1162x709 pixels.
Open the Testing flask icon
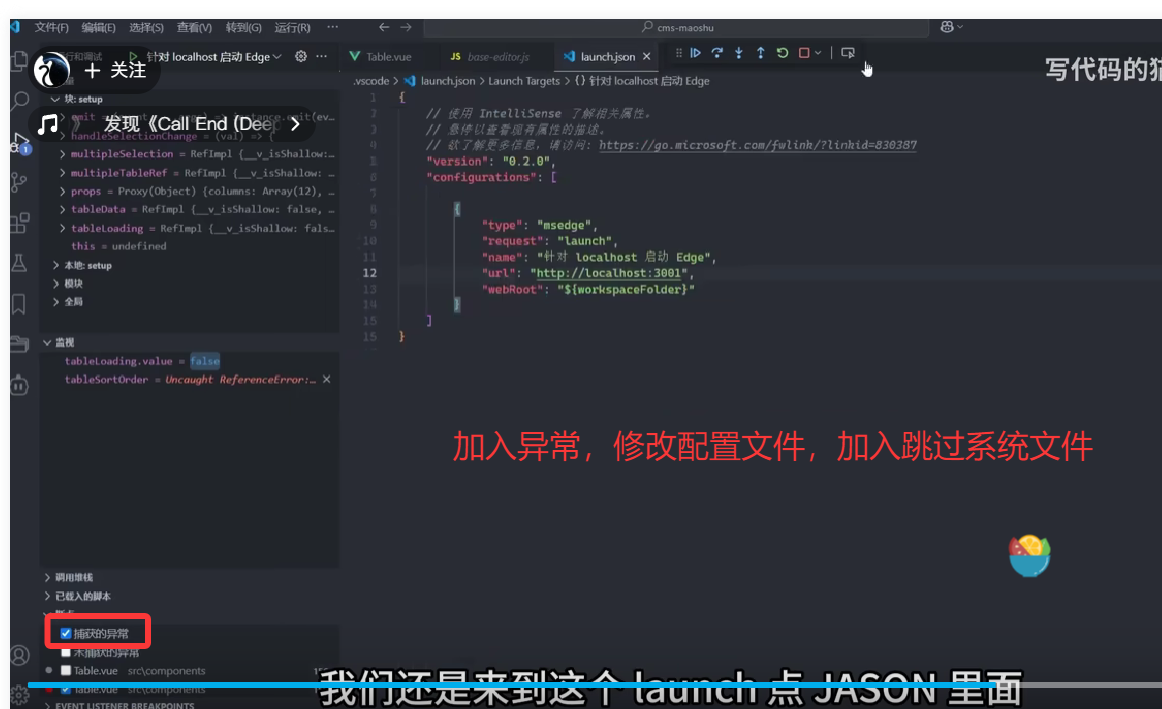click(x=20, y=263)
